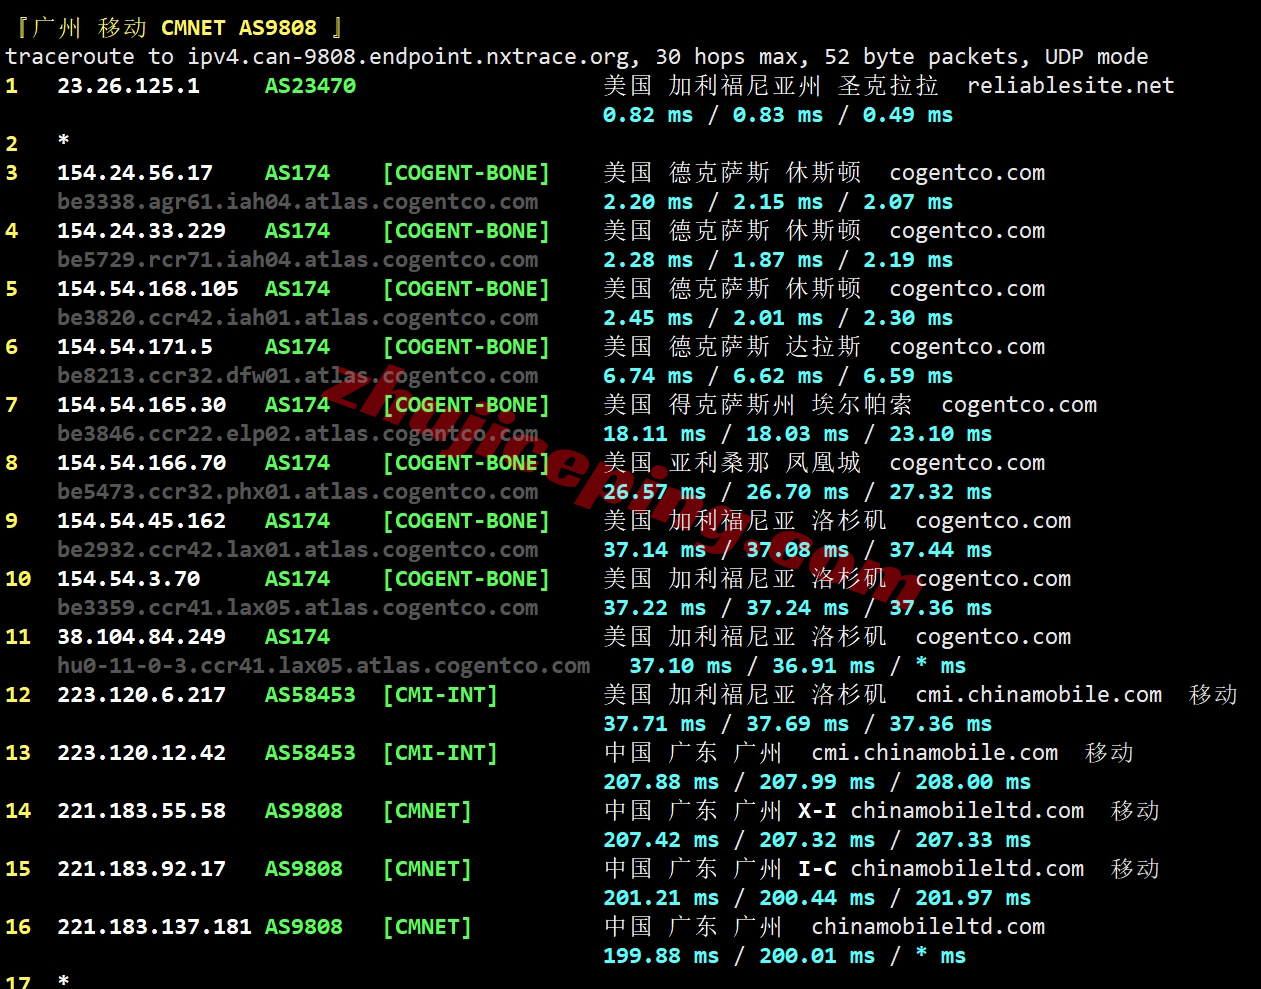Click hostname be3820.ccr42.iah01.atlas.cogentco.com
Screen dimensions: 1261x989
coord(297,318)
